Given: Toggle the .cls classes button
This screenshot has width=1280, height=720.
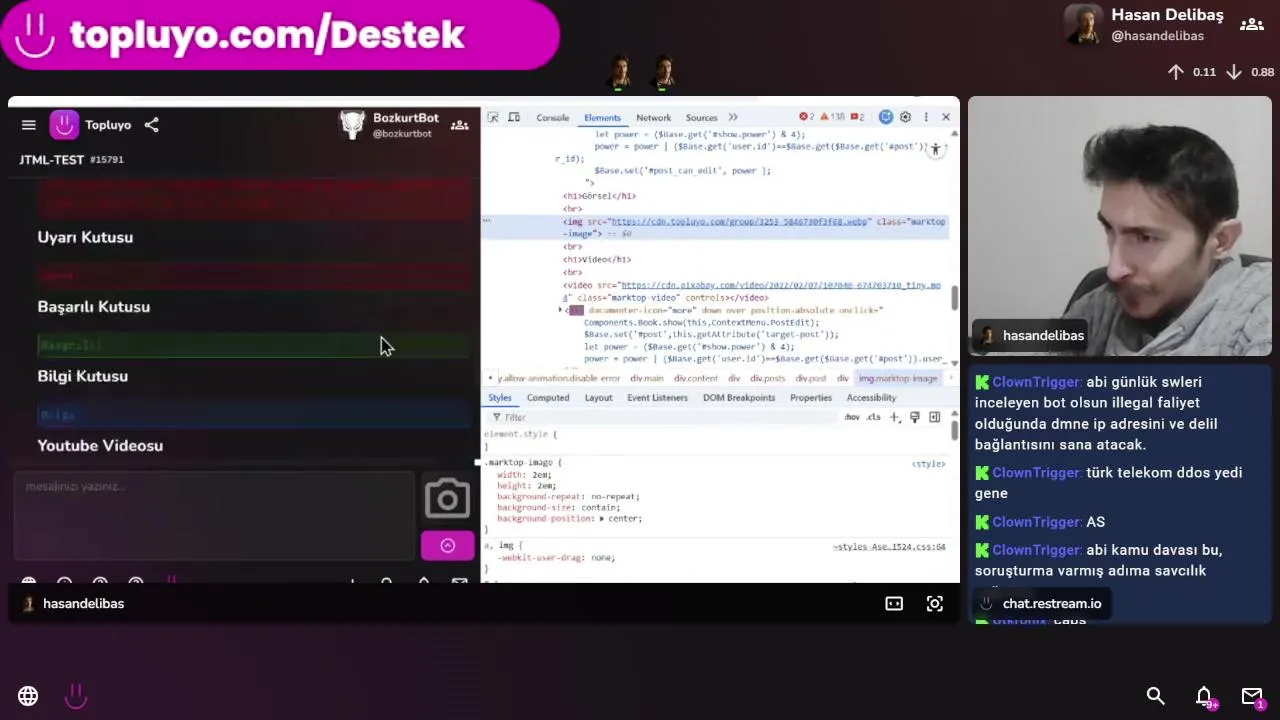Looking at the screenshot, I should click(874, 417).
